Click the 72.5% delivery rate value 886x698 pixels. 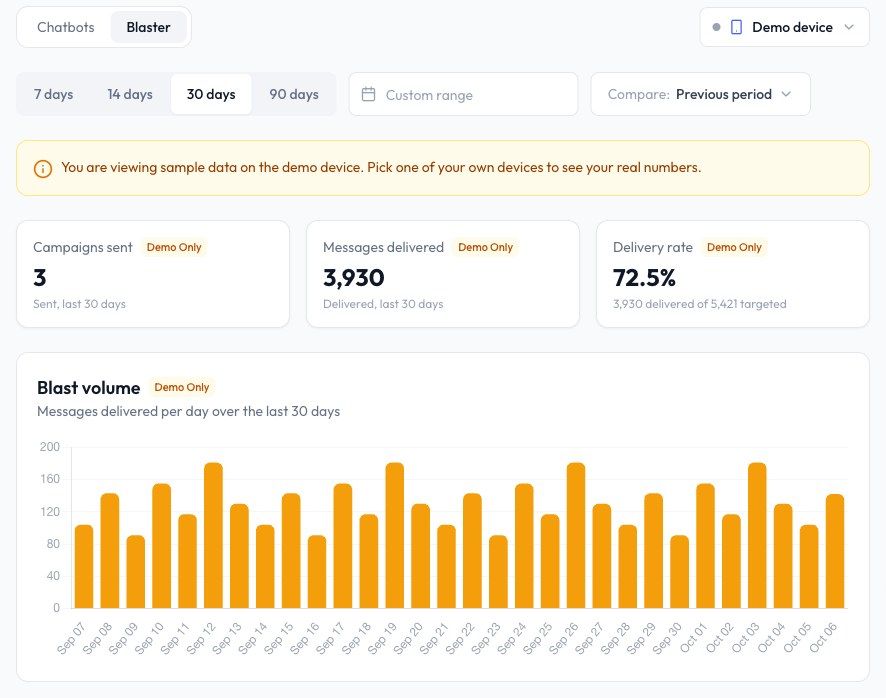[x=644, y=278]
